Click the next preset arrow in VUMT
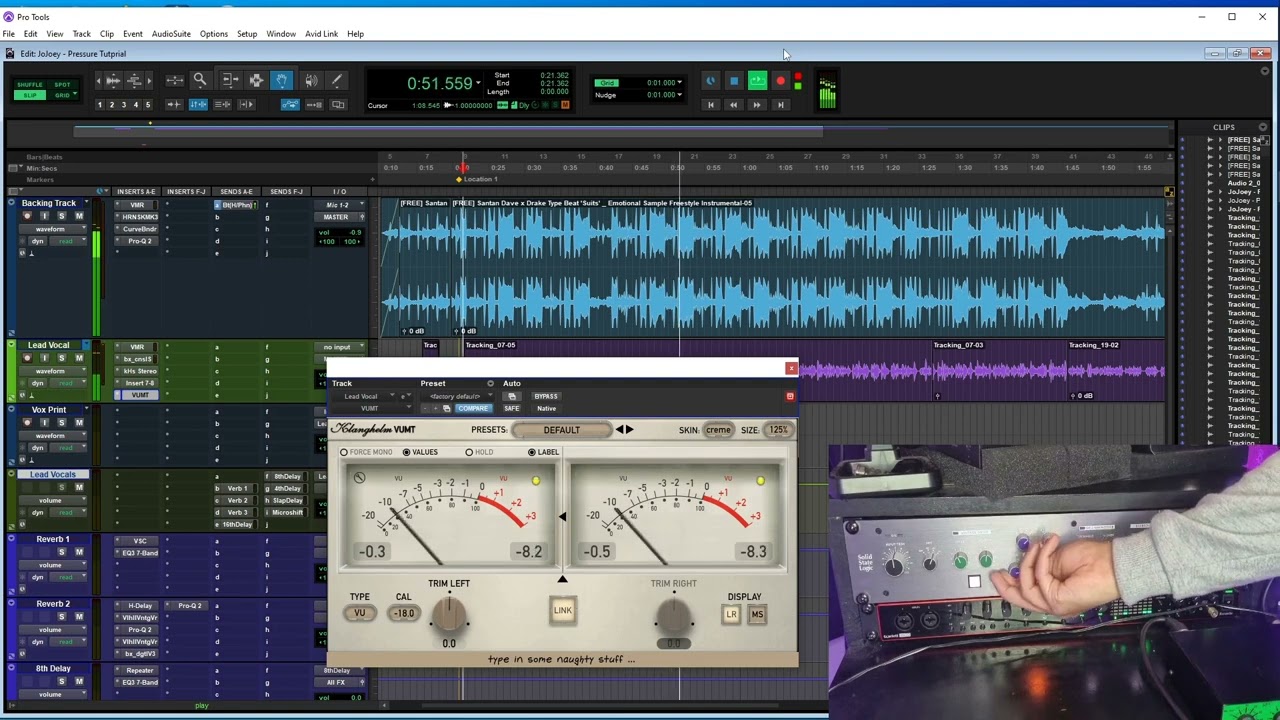Viewport: 1280px width, 720px height. click(629, 430)
